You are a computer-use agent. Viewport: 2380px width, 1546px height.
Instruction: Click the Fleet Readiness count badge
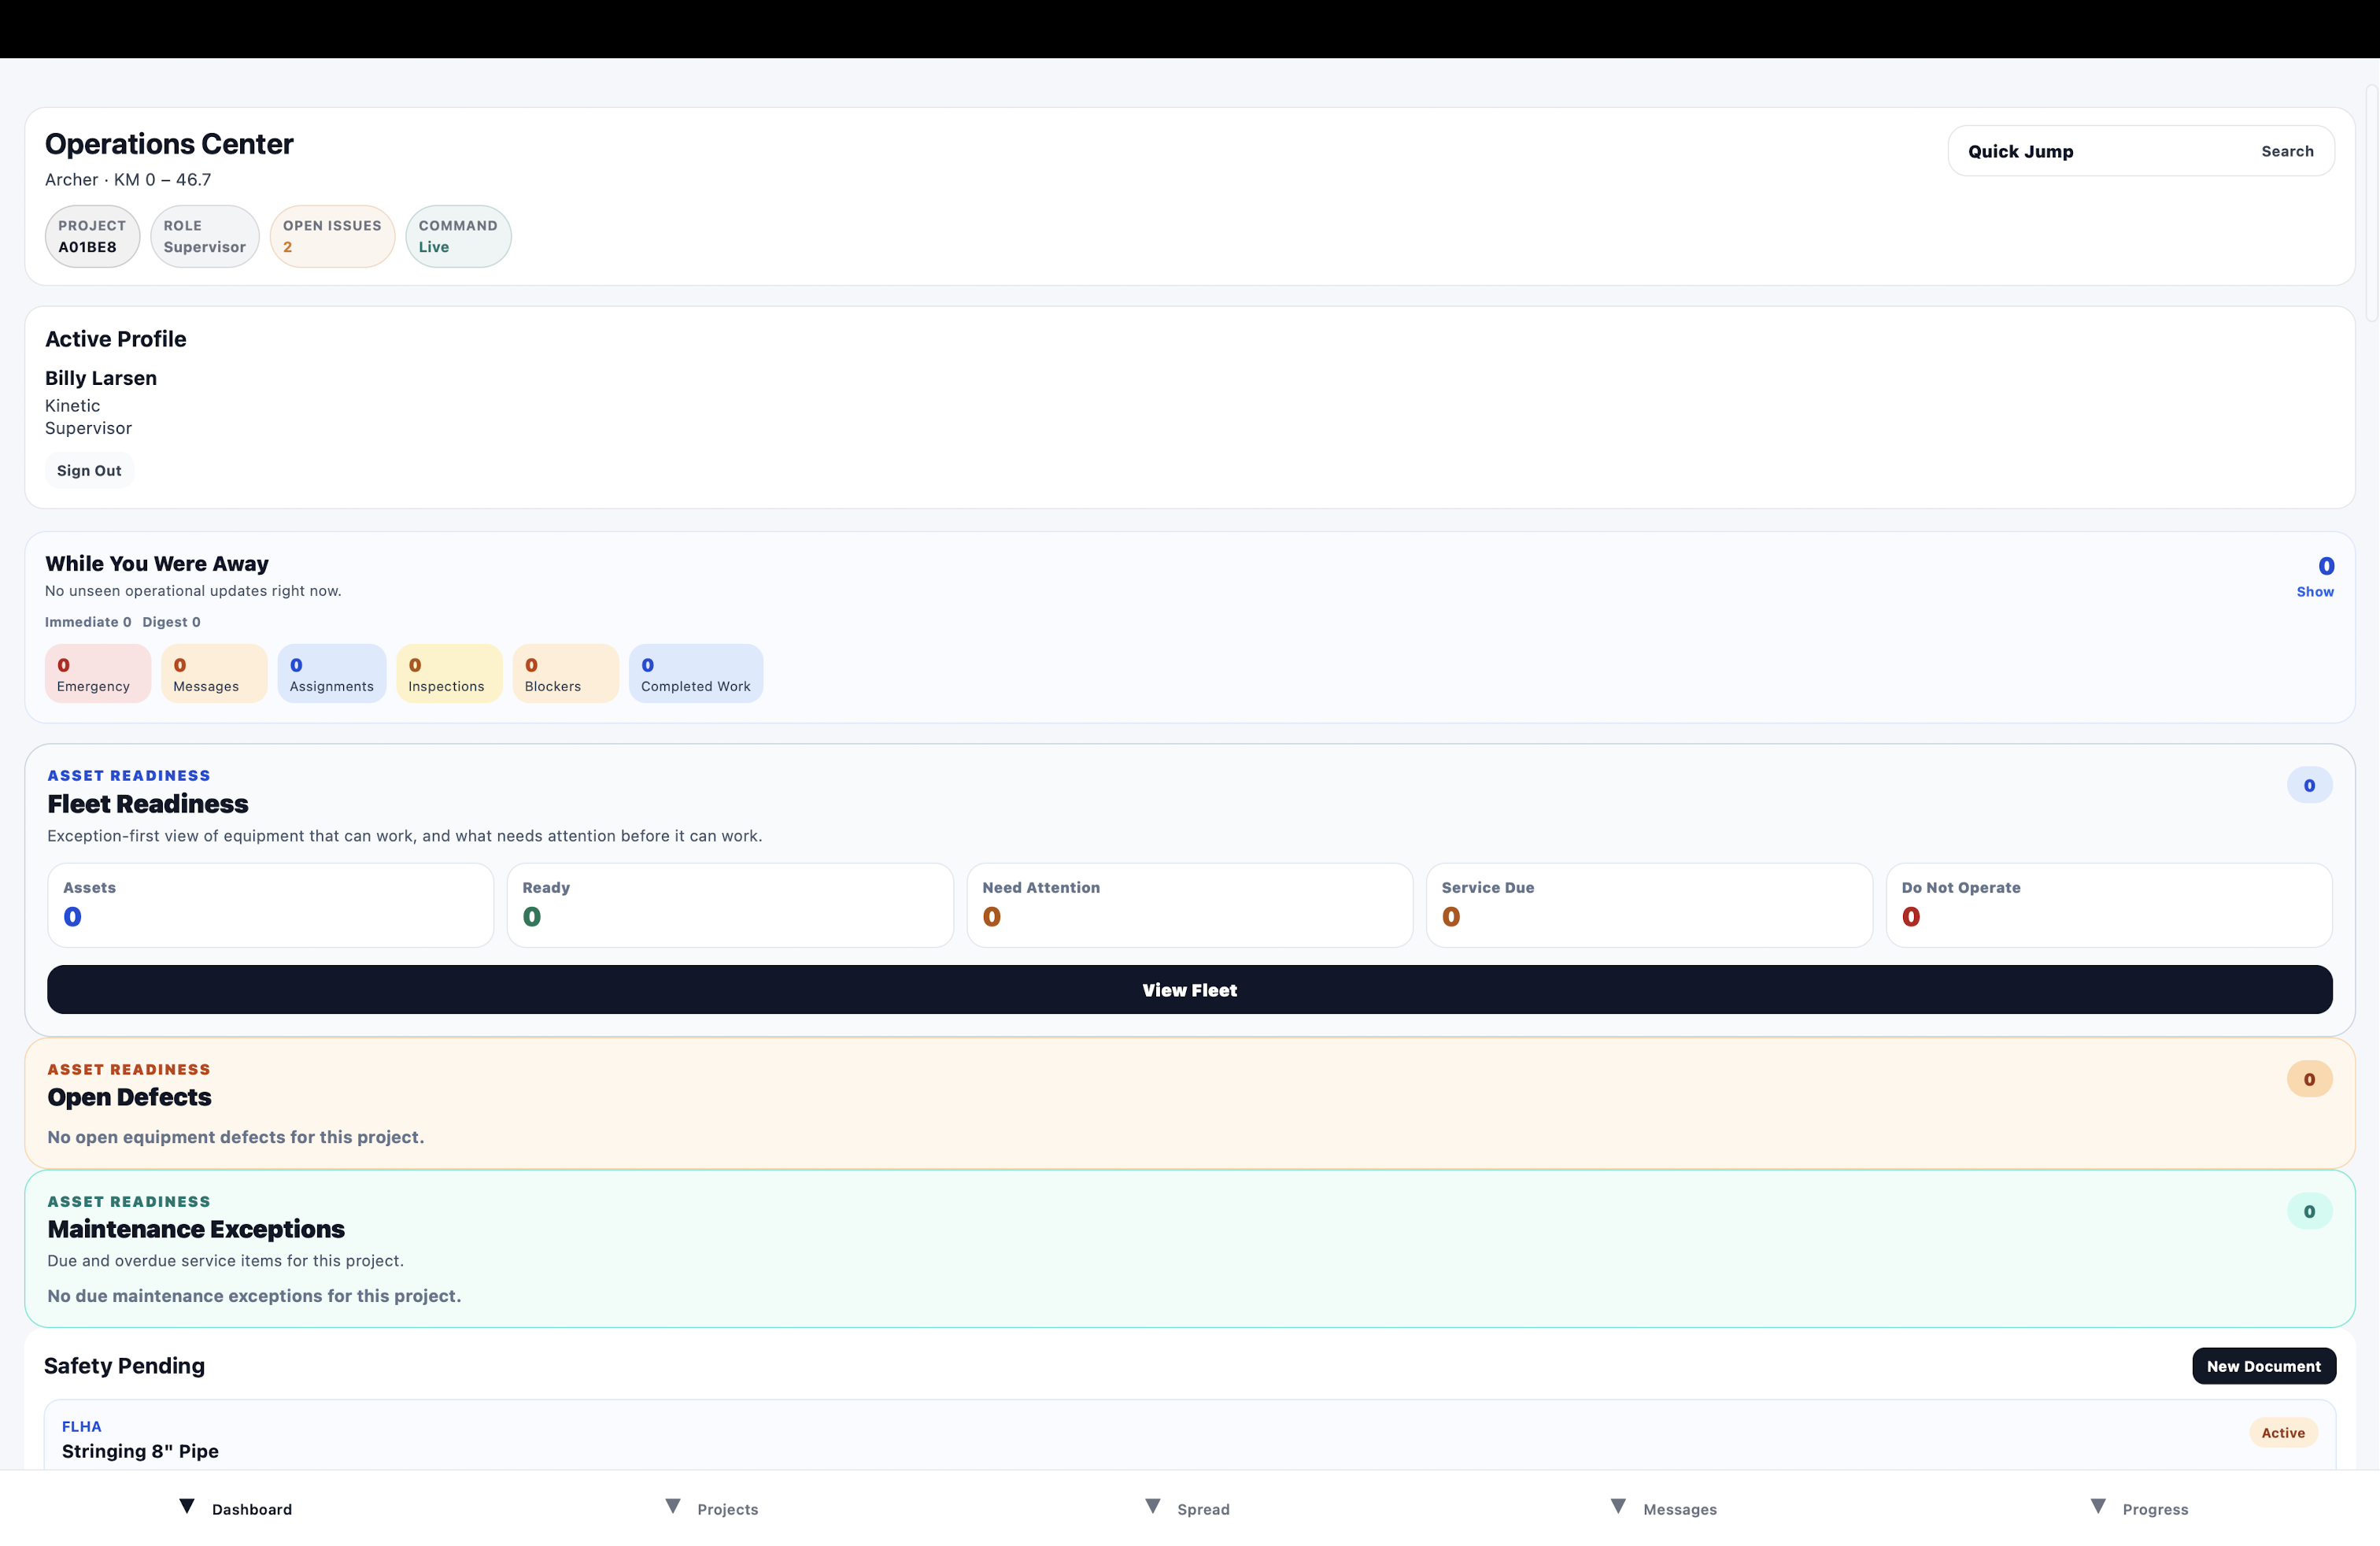coord(2309,785)
